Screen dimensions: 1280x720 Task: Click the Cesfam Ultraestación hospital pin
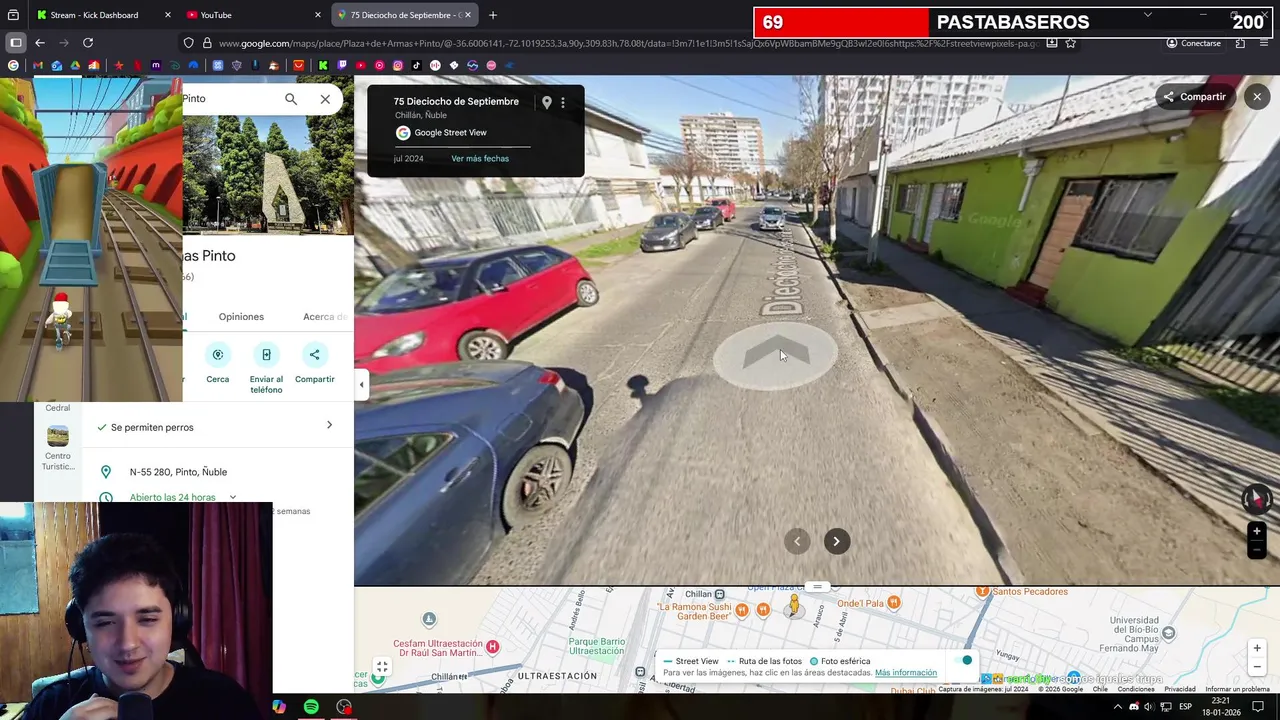pos(493,647)
